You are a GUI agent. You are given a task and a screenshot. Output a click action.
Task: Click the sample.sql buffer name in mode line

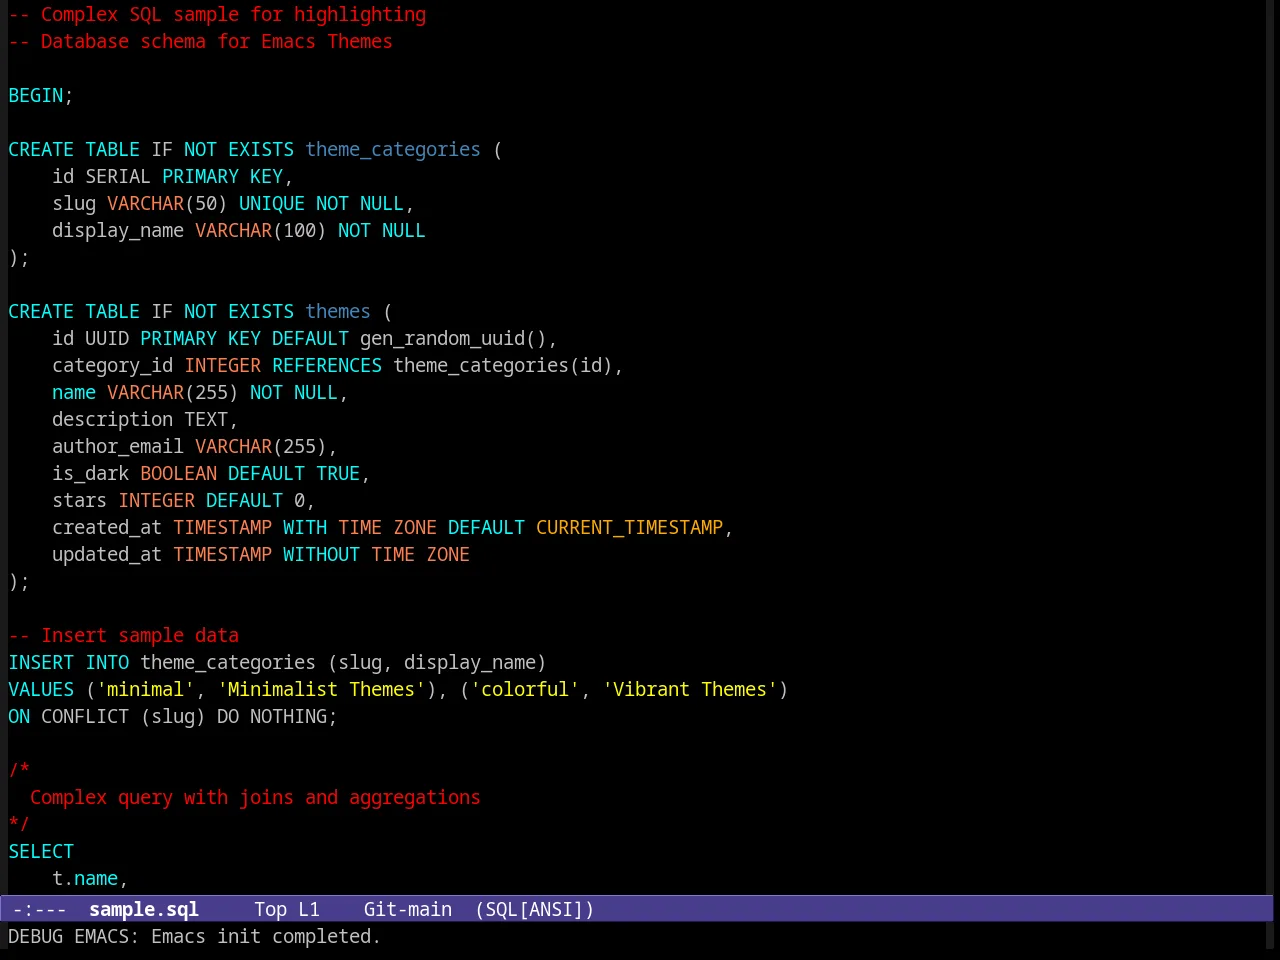144,909
